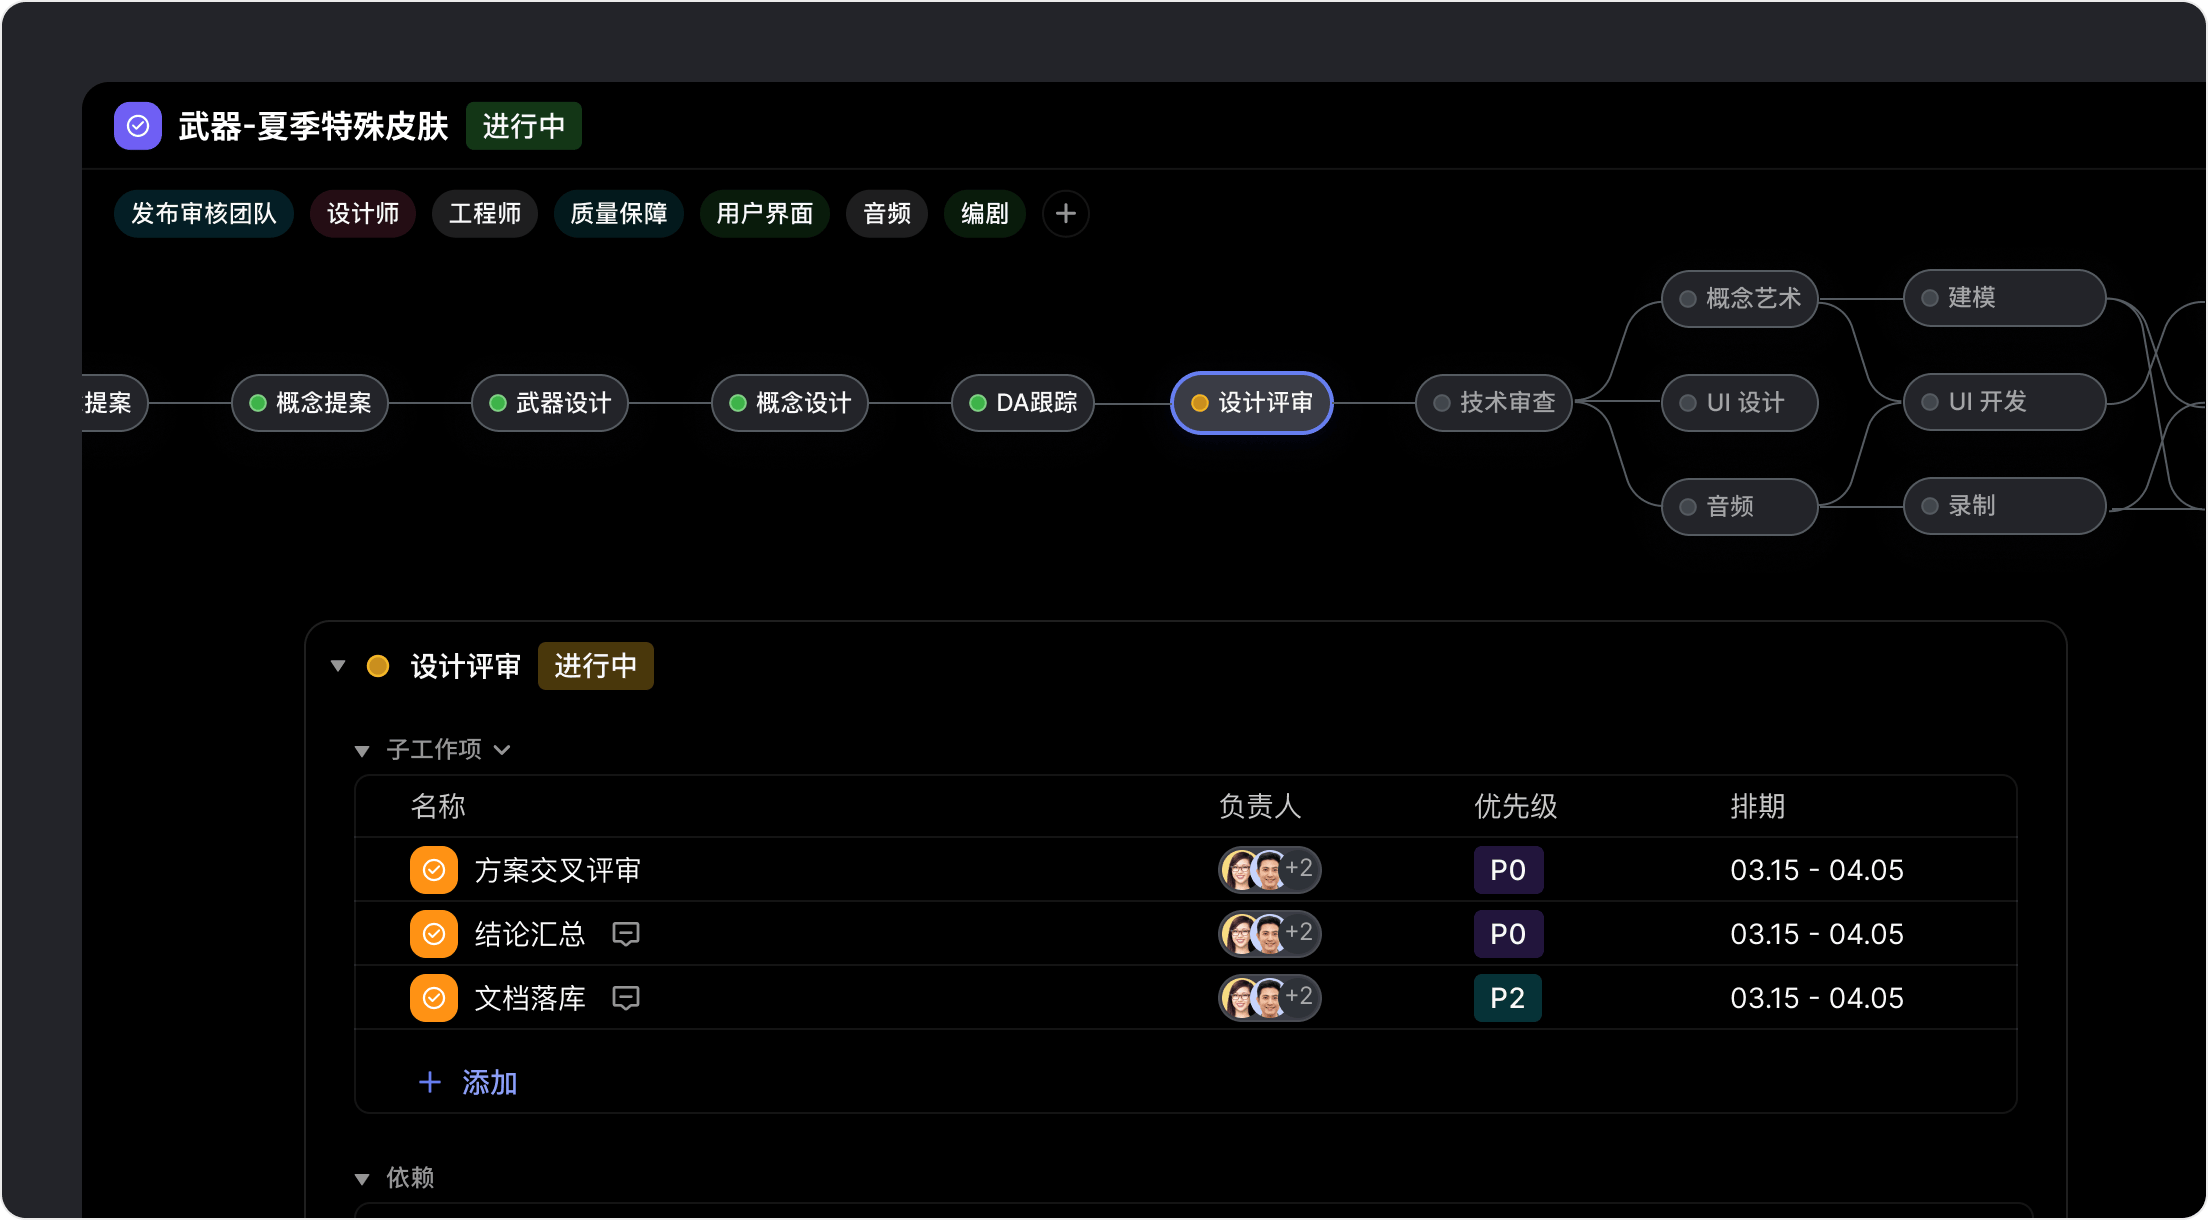Viewport: 2208px width, 1220px height.
Task: Collapse the 依赖 section
Action: point(362,1177)
